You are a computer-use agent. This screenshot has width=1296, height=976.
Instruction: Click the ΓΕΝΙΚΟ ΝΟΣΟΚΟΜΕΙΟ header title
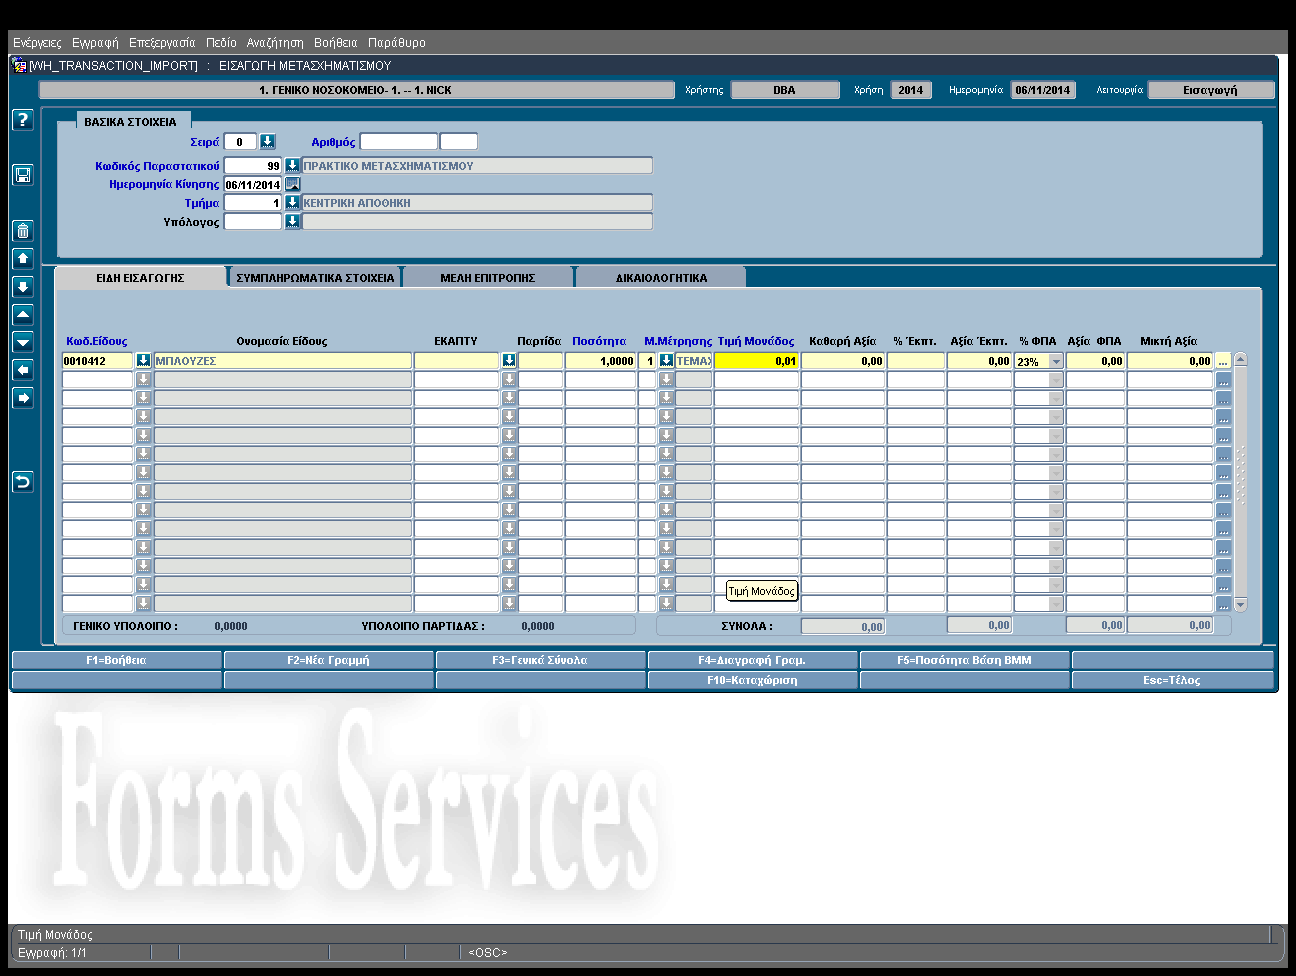pos(356,90)
